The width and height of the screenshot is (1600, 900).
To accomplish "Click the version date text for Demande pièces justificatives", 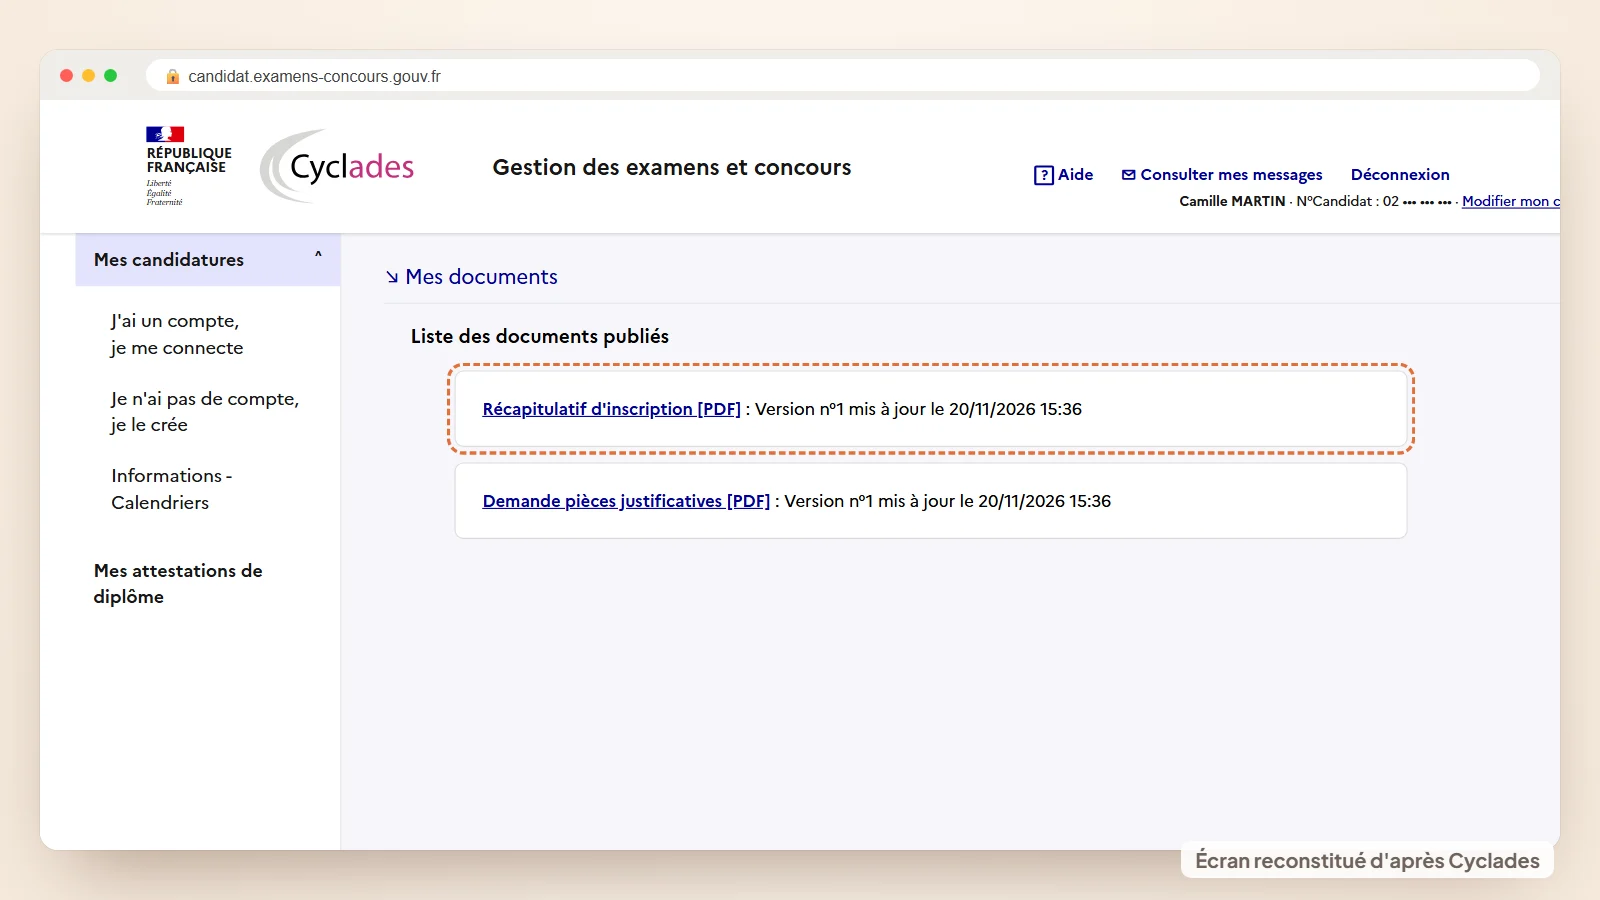I will coord(947,501).
